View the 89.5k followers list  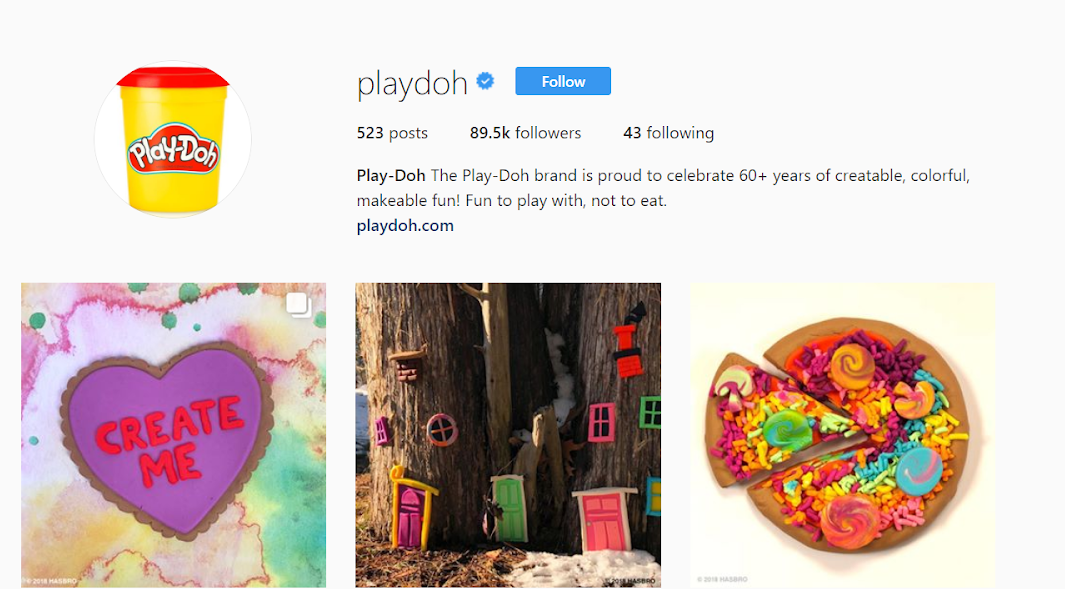point(525,132)
